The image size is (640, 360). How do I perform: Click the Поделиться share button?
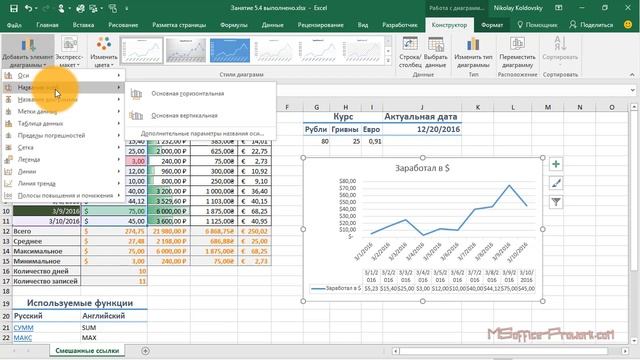[x=591, y=25]
